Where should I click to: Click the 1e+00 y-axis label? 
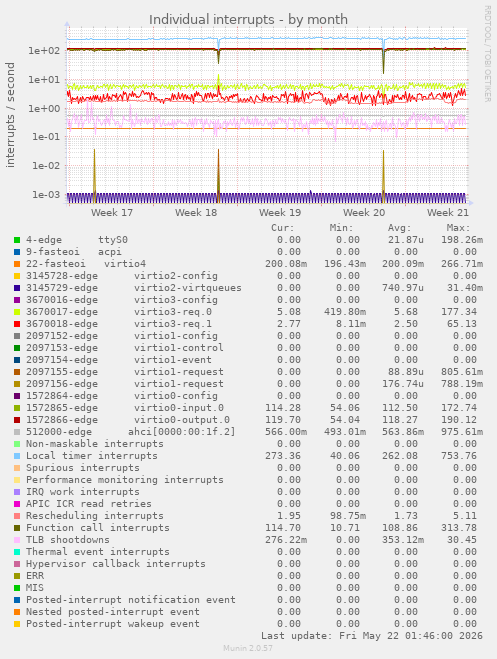click(x=44, y=109)
